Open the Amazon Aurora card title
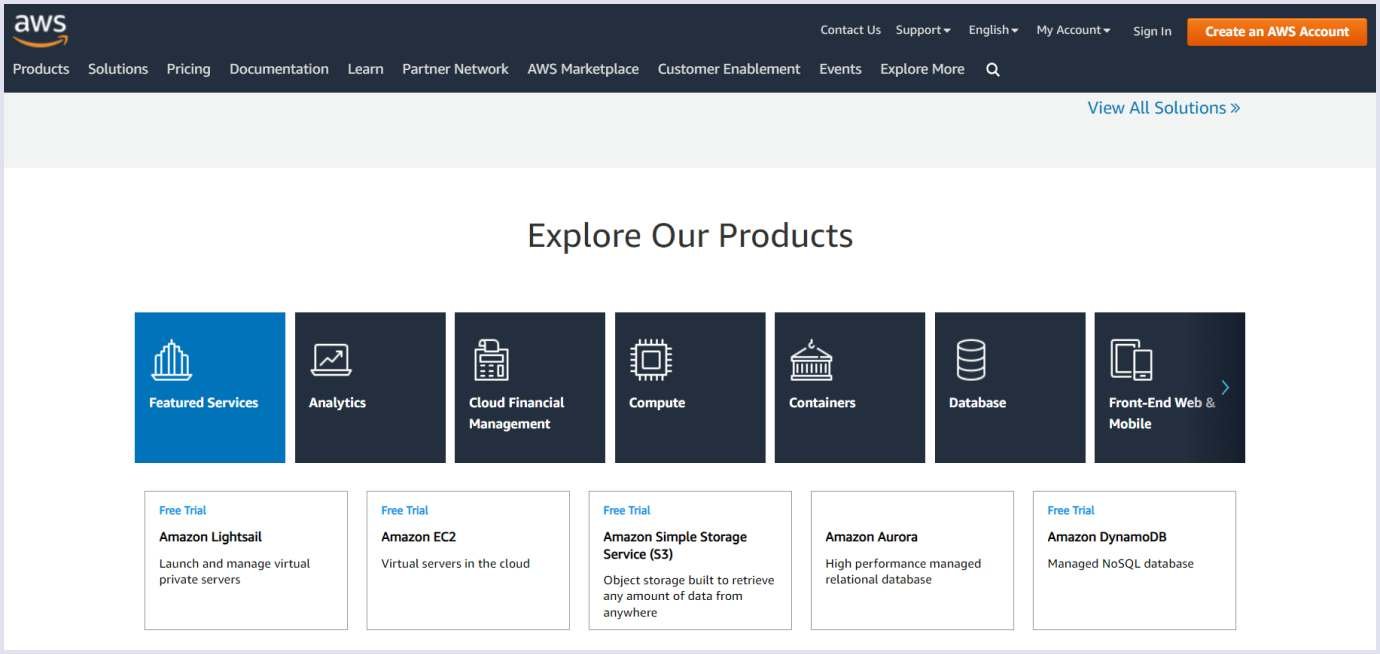The height and width of the screenshot is (654, 1380). tap(871, 537)
